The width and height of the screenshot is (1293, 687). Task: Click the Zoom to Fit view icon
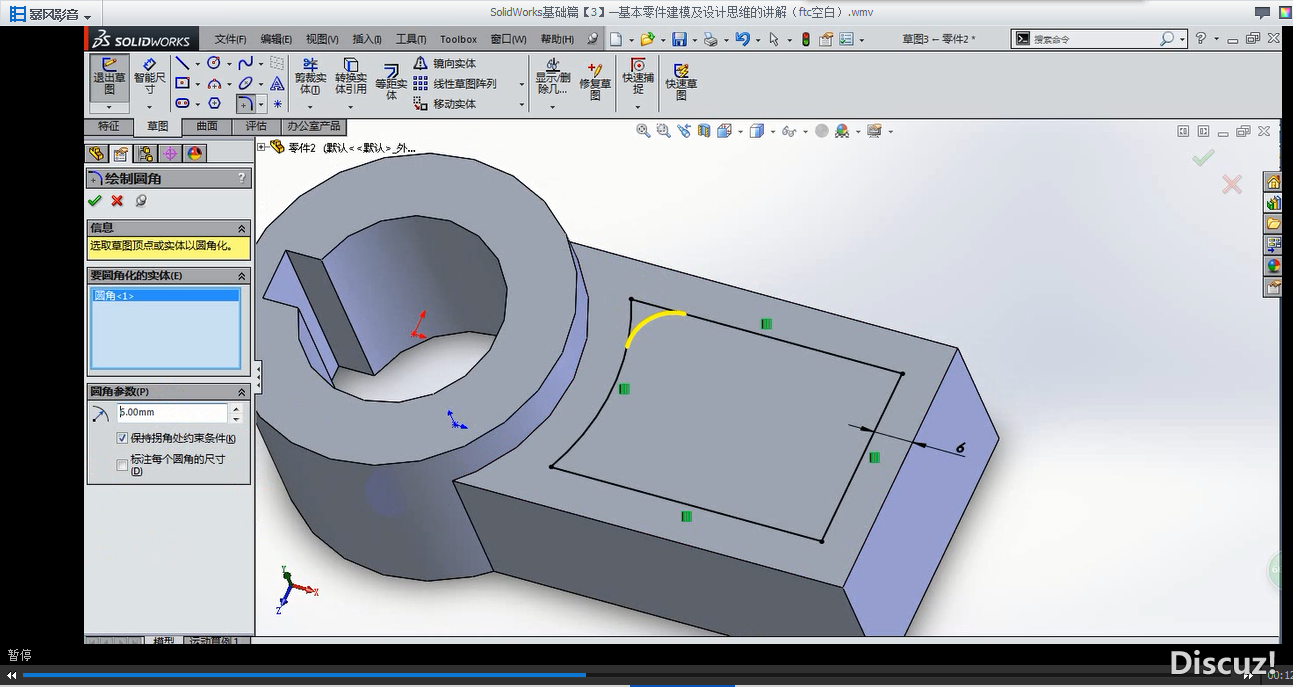pyautogui.click(x=643, y=131)
